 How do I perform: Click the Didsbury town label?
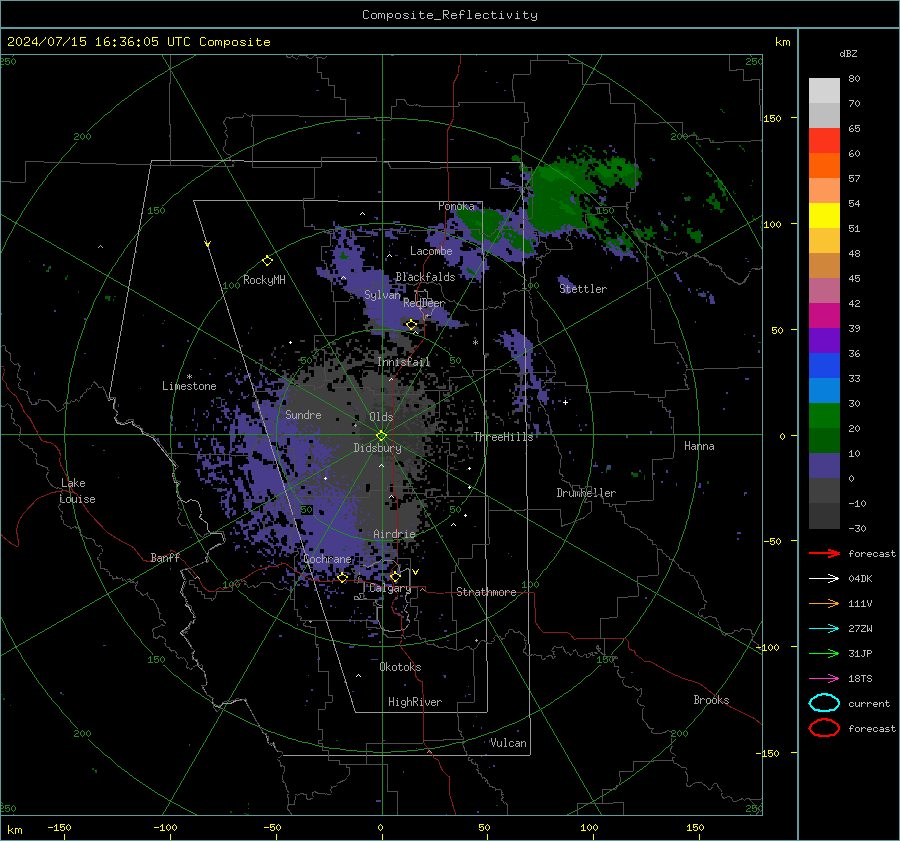[x=378, y=448]
